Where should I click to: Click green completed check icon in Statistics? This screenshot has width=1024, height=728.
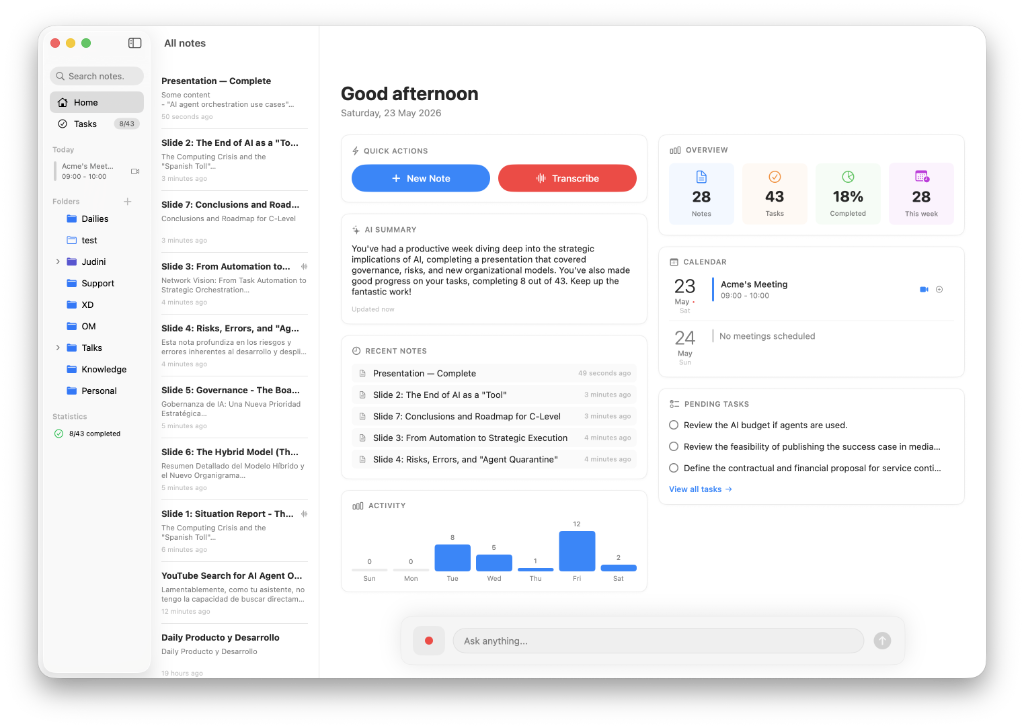click(x=59, y=434)
